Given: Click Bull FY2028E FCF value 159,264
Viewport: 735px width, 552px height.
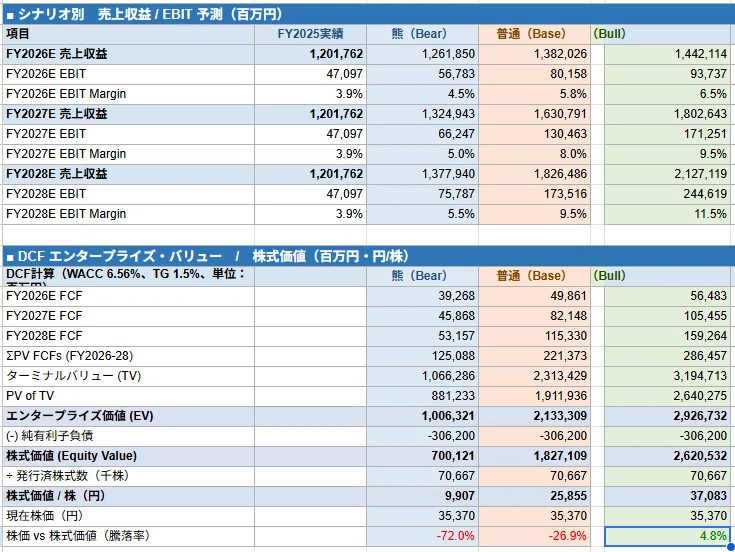Looking at the screenshot, I should coord(705,336).
